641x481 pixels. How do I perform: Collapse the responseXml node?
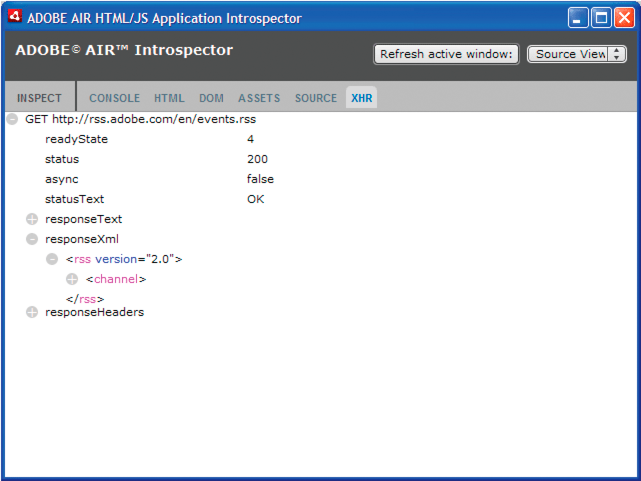click(x=32, y=239)
